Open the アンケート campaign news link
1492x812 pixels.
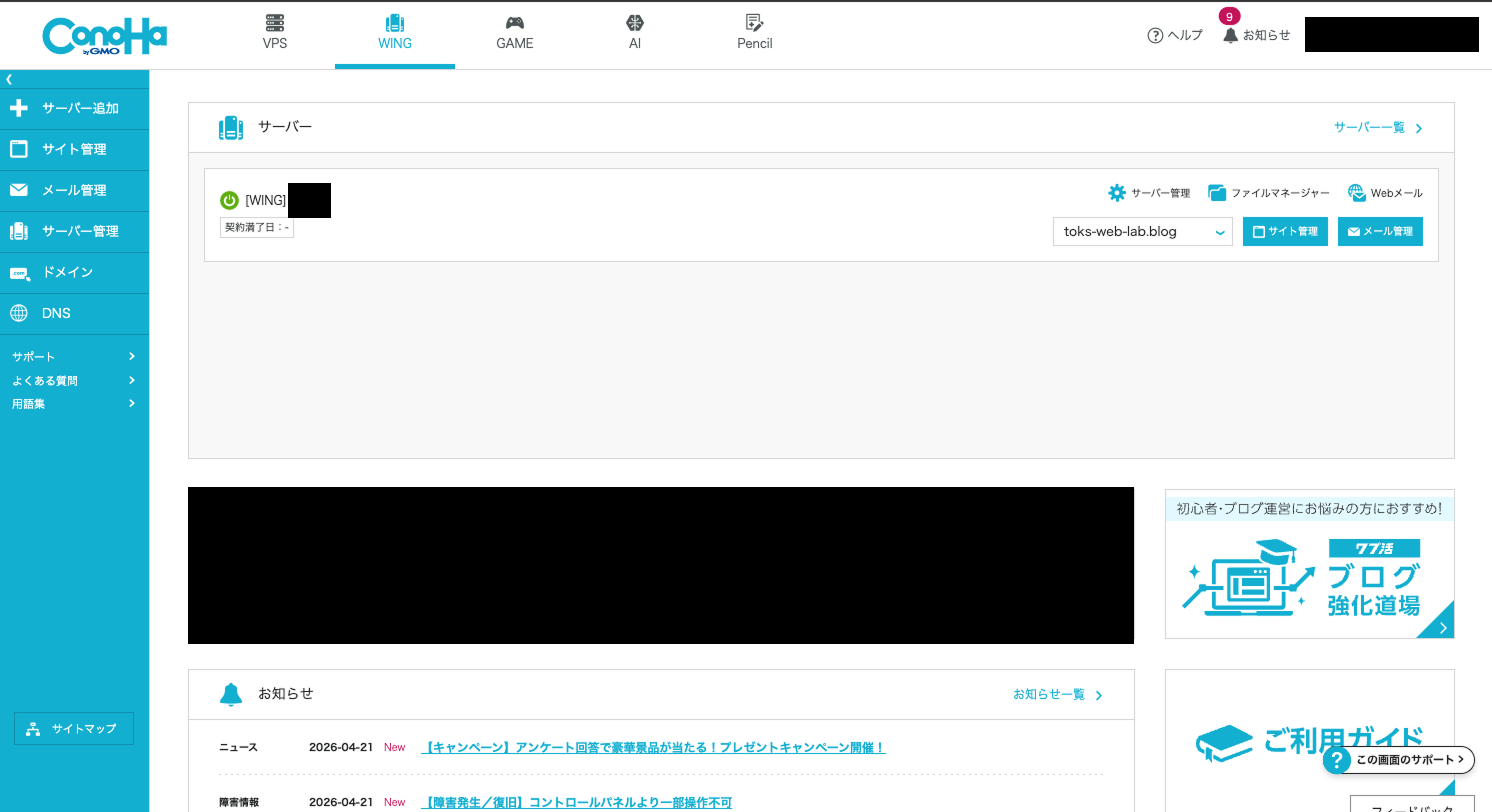654,747
